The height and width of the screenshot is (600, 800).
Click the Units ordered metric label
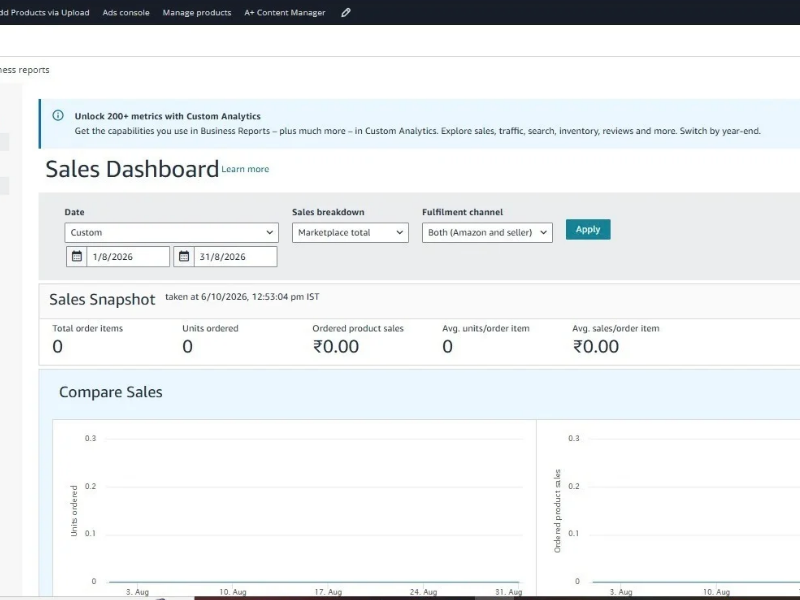click(210, 329)
